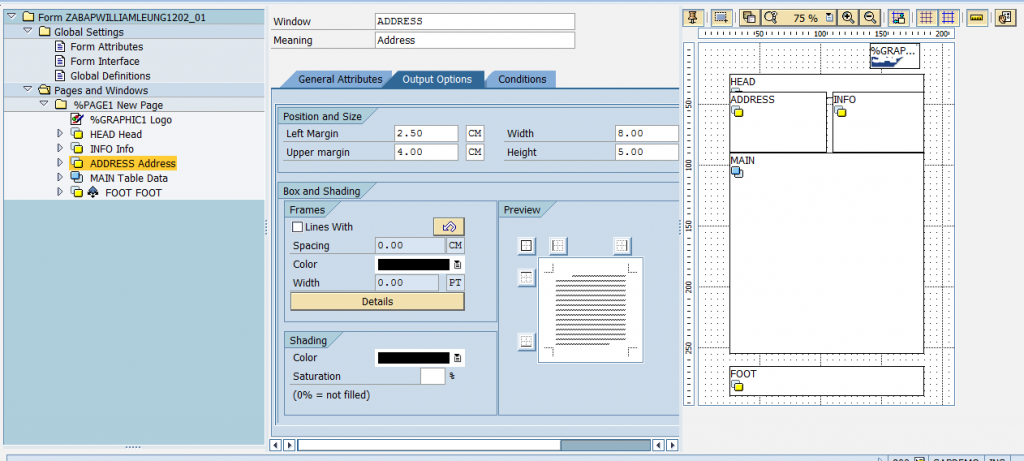Open the 75 % zoom level dropdown
Screen dimensions: 1024x461
828,18
